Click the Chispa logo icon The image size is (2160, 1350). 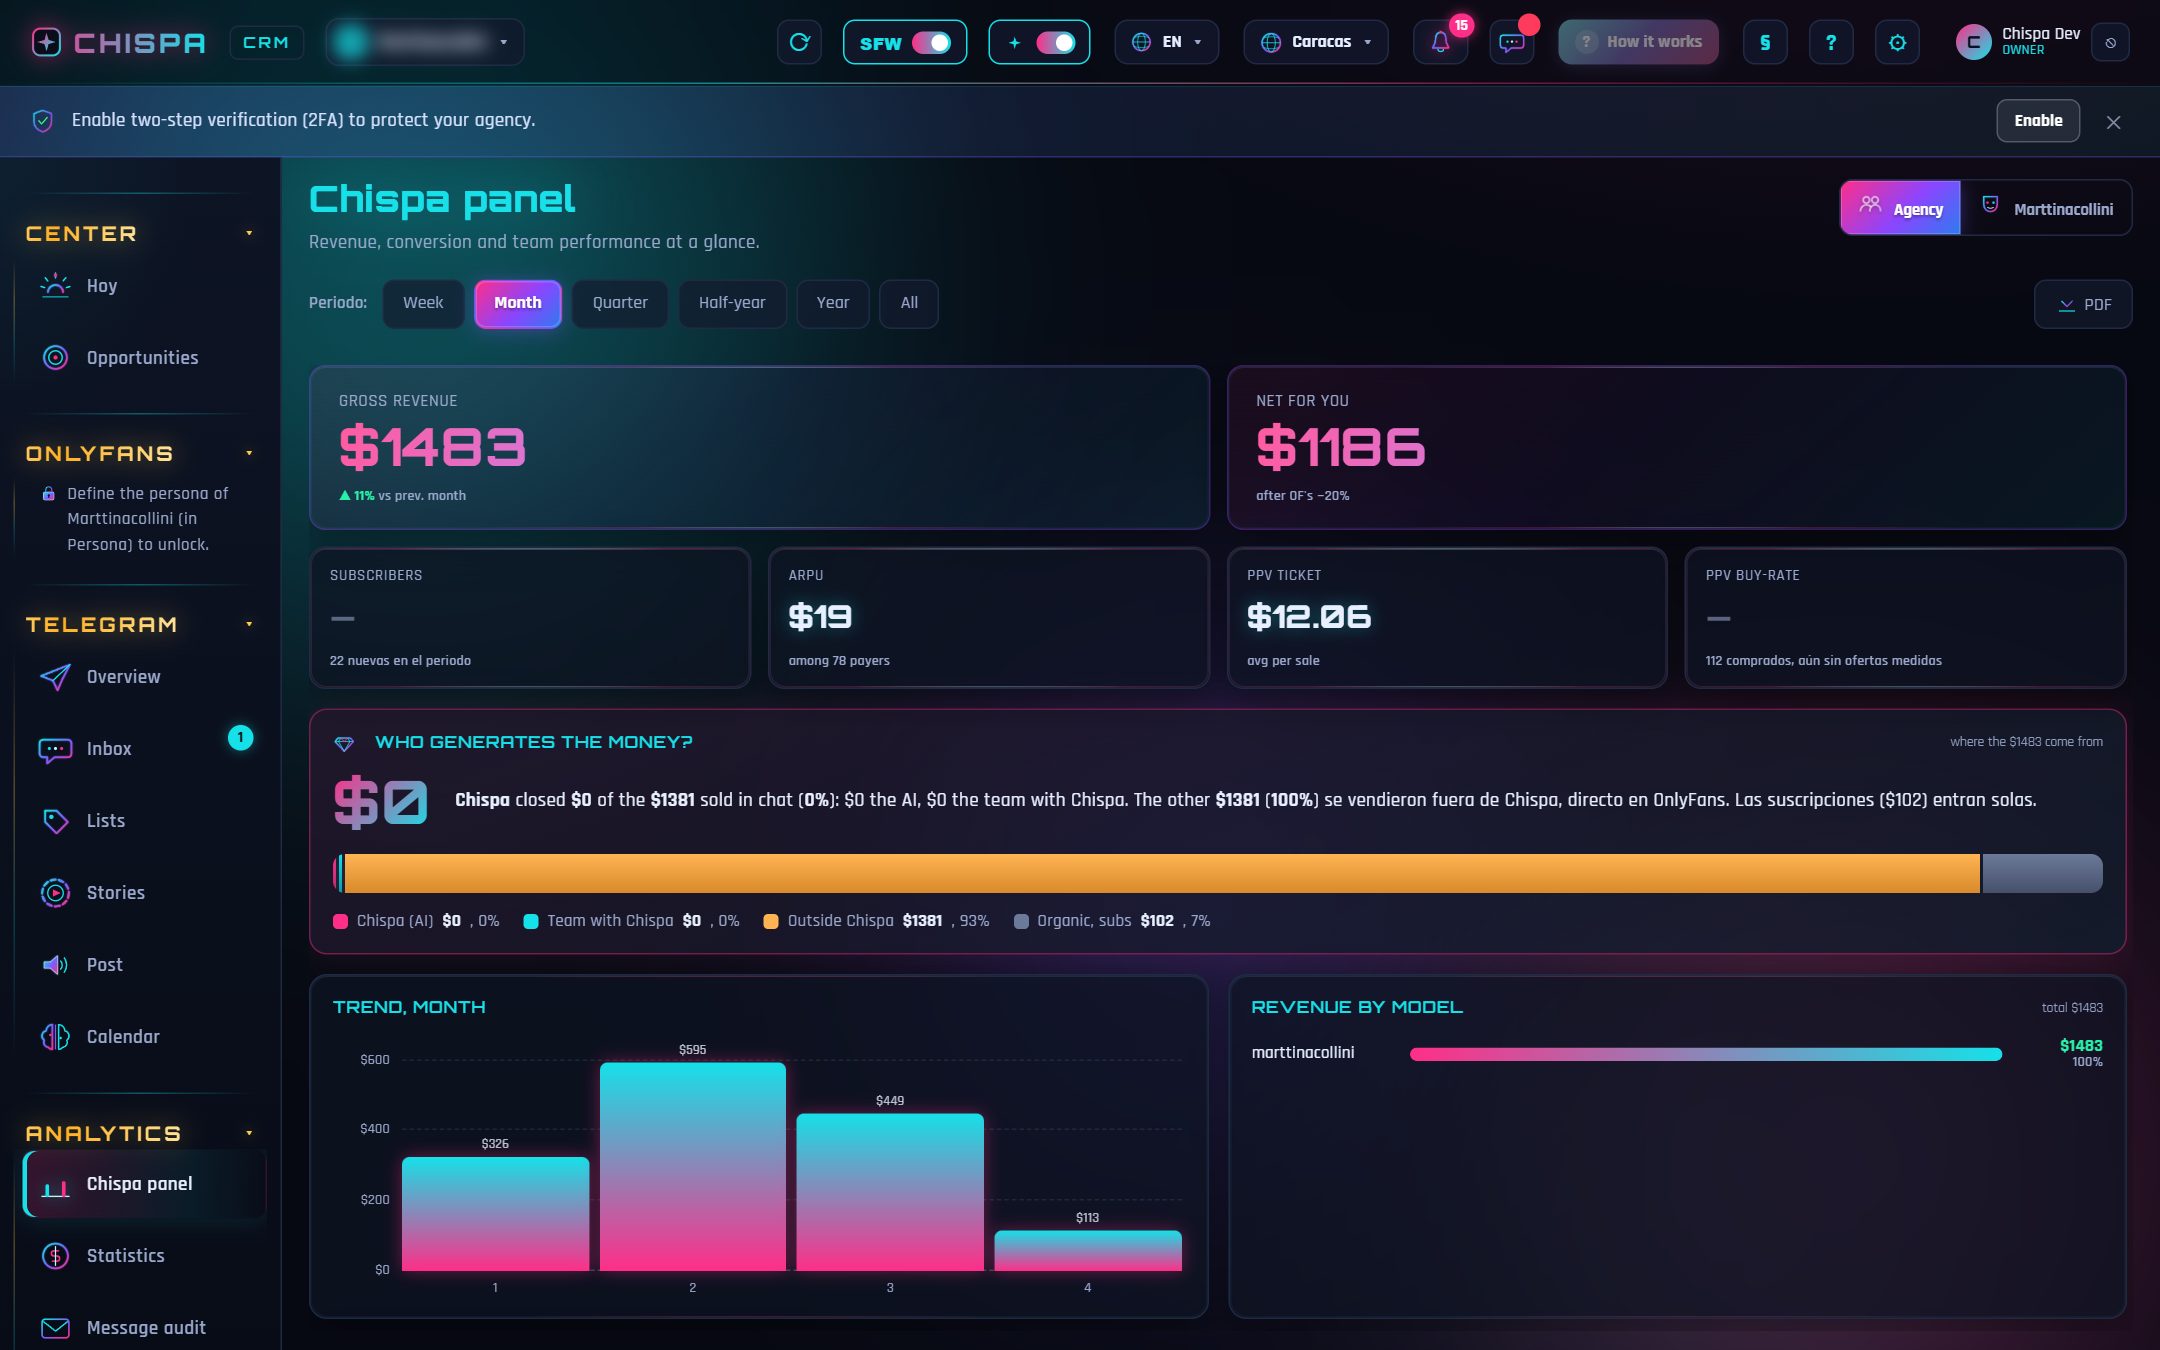pyautogui.click(x=46, y=42)
